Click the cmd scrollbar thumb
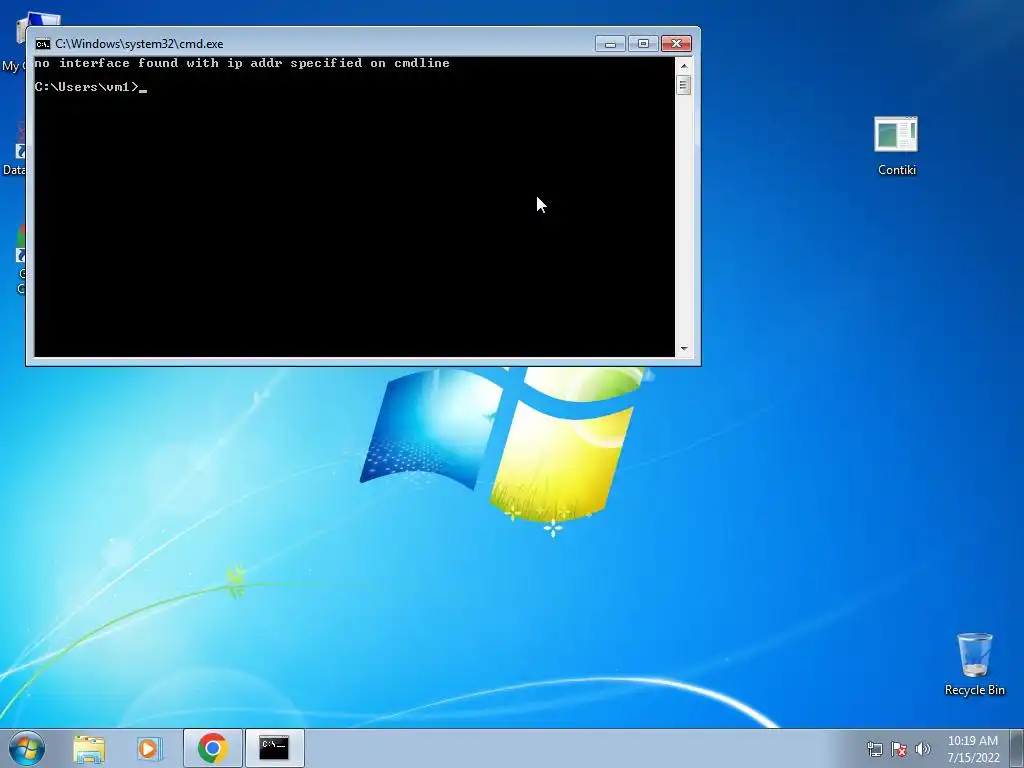 pos(684,85)
